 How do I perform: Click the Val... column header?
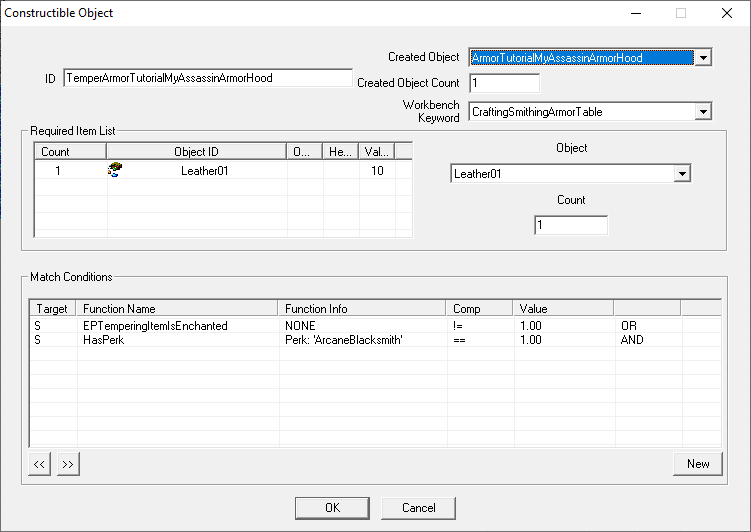click(x=376, y=151)
